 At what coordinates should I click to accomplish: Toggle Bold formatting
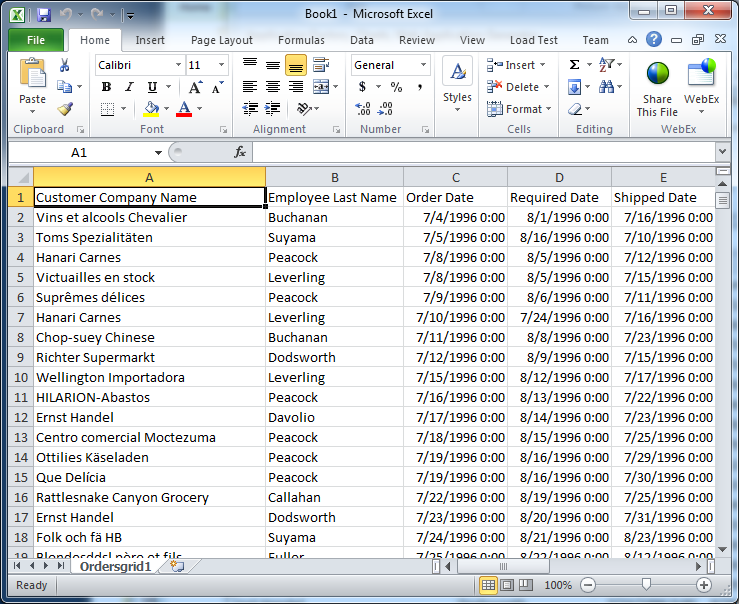point(107,87)
